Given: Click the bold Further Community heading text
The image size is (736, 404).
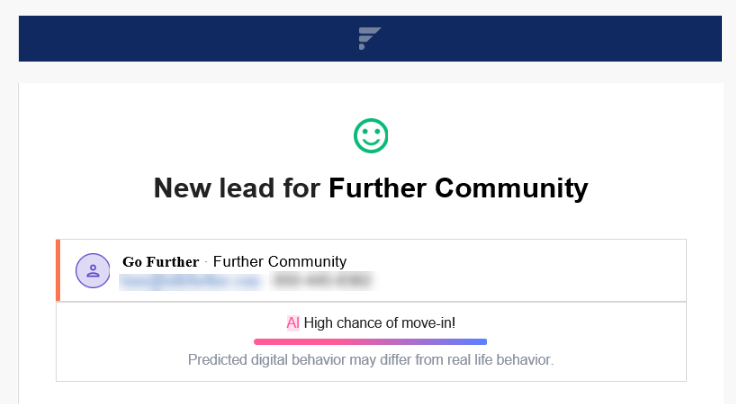Looking at the screenshot, I should click(458, 188).
